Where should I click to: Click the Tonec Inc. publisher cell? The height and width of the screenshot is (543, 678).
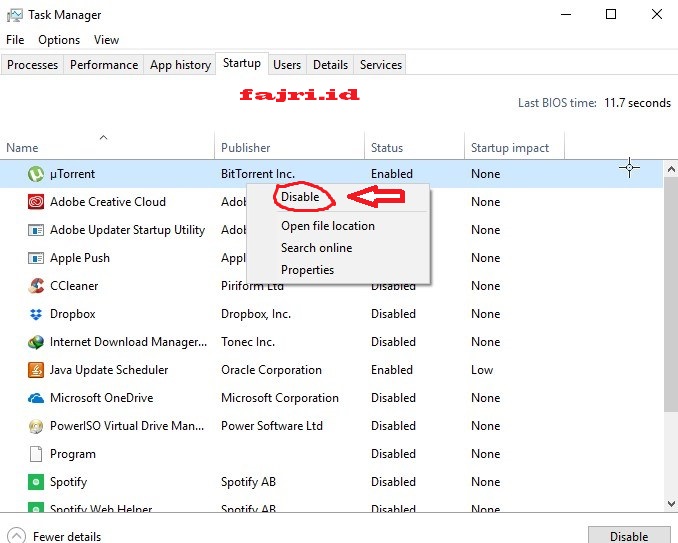(x=248, y=342)
